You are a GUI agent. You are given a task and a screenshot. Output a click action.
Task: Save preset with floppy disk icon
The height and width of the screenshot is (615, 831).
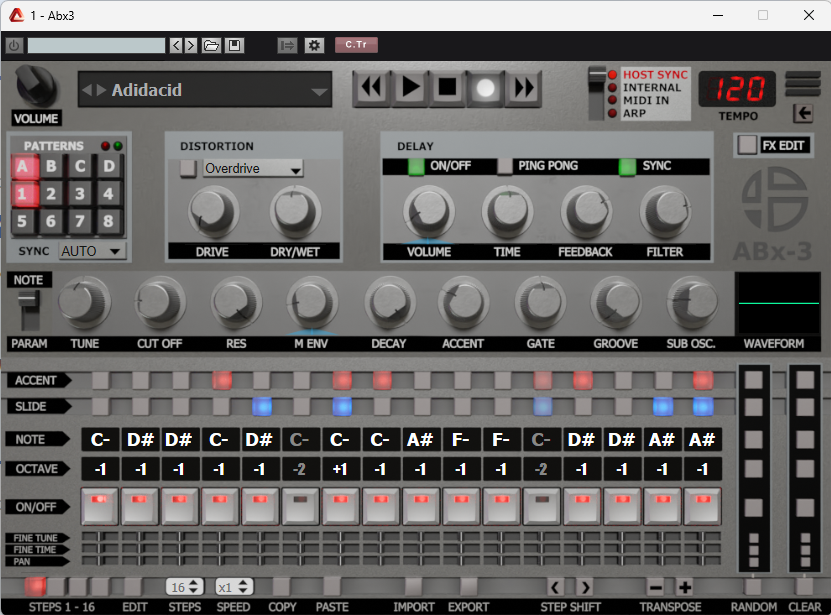(x=234, y=46)
